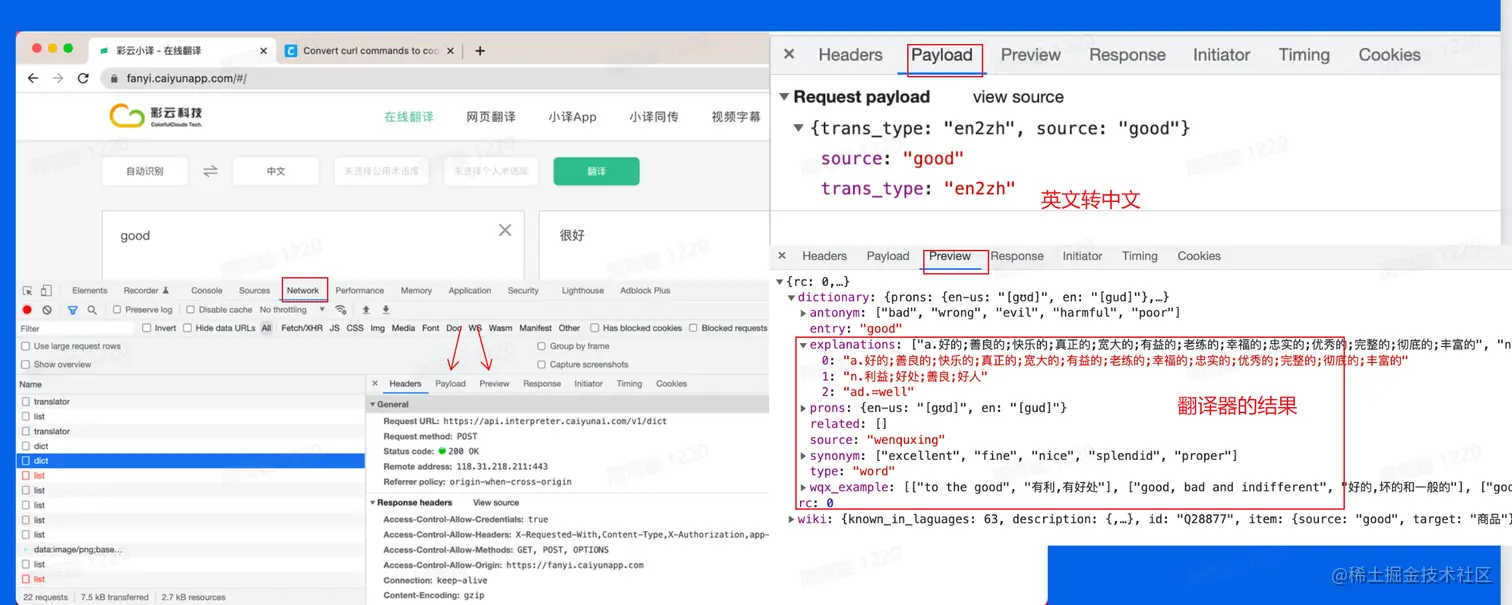Select the Network tab
Image resolution: width=1512 pixels, height=605 pixels.
pos(303,291)
